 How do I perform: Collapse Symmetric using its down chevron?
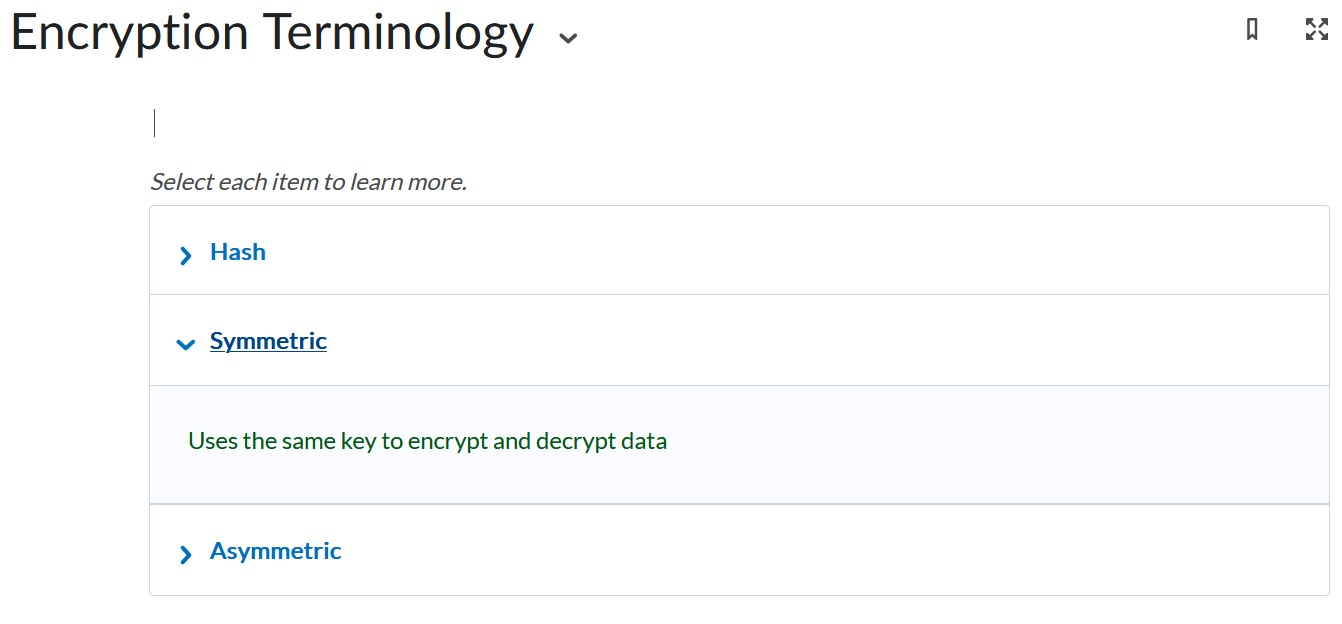(185, 344)
